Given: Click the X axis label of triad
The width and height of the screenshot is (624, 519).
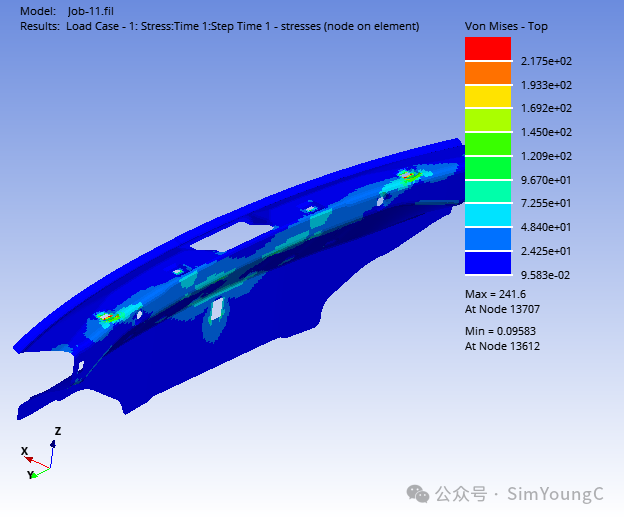Looking at the screenshot, I should [25, 451].
